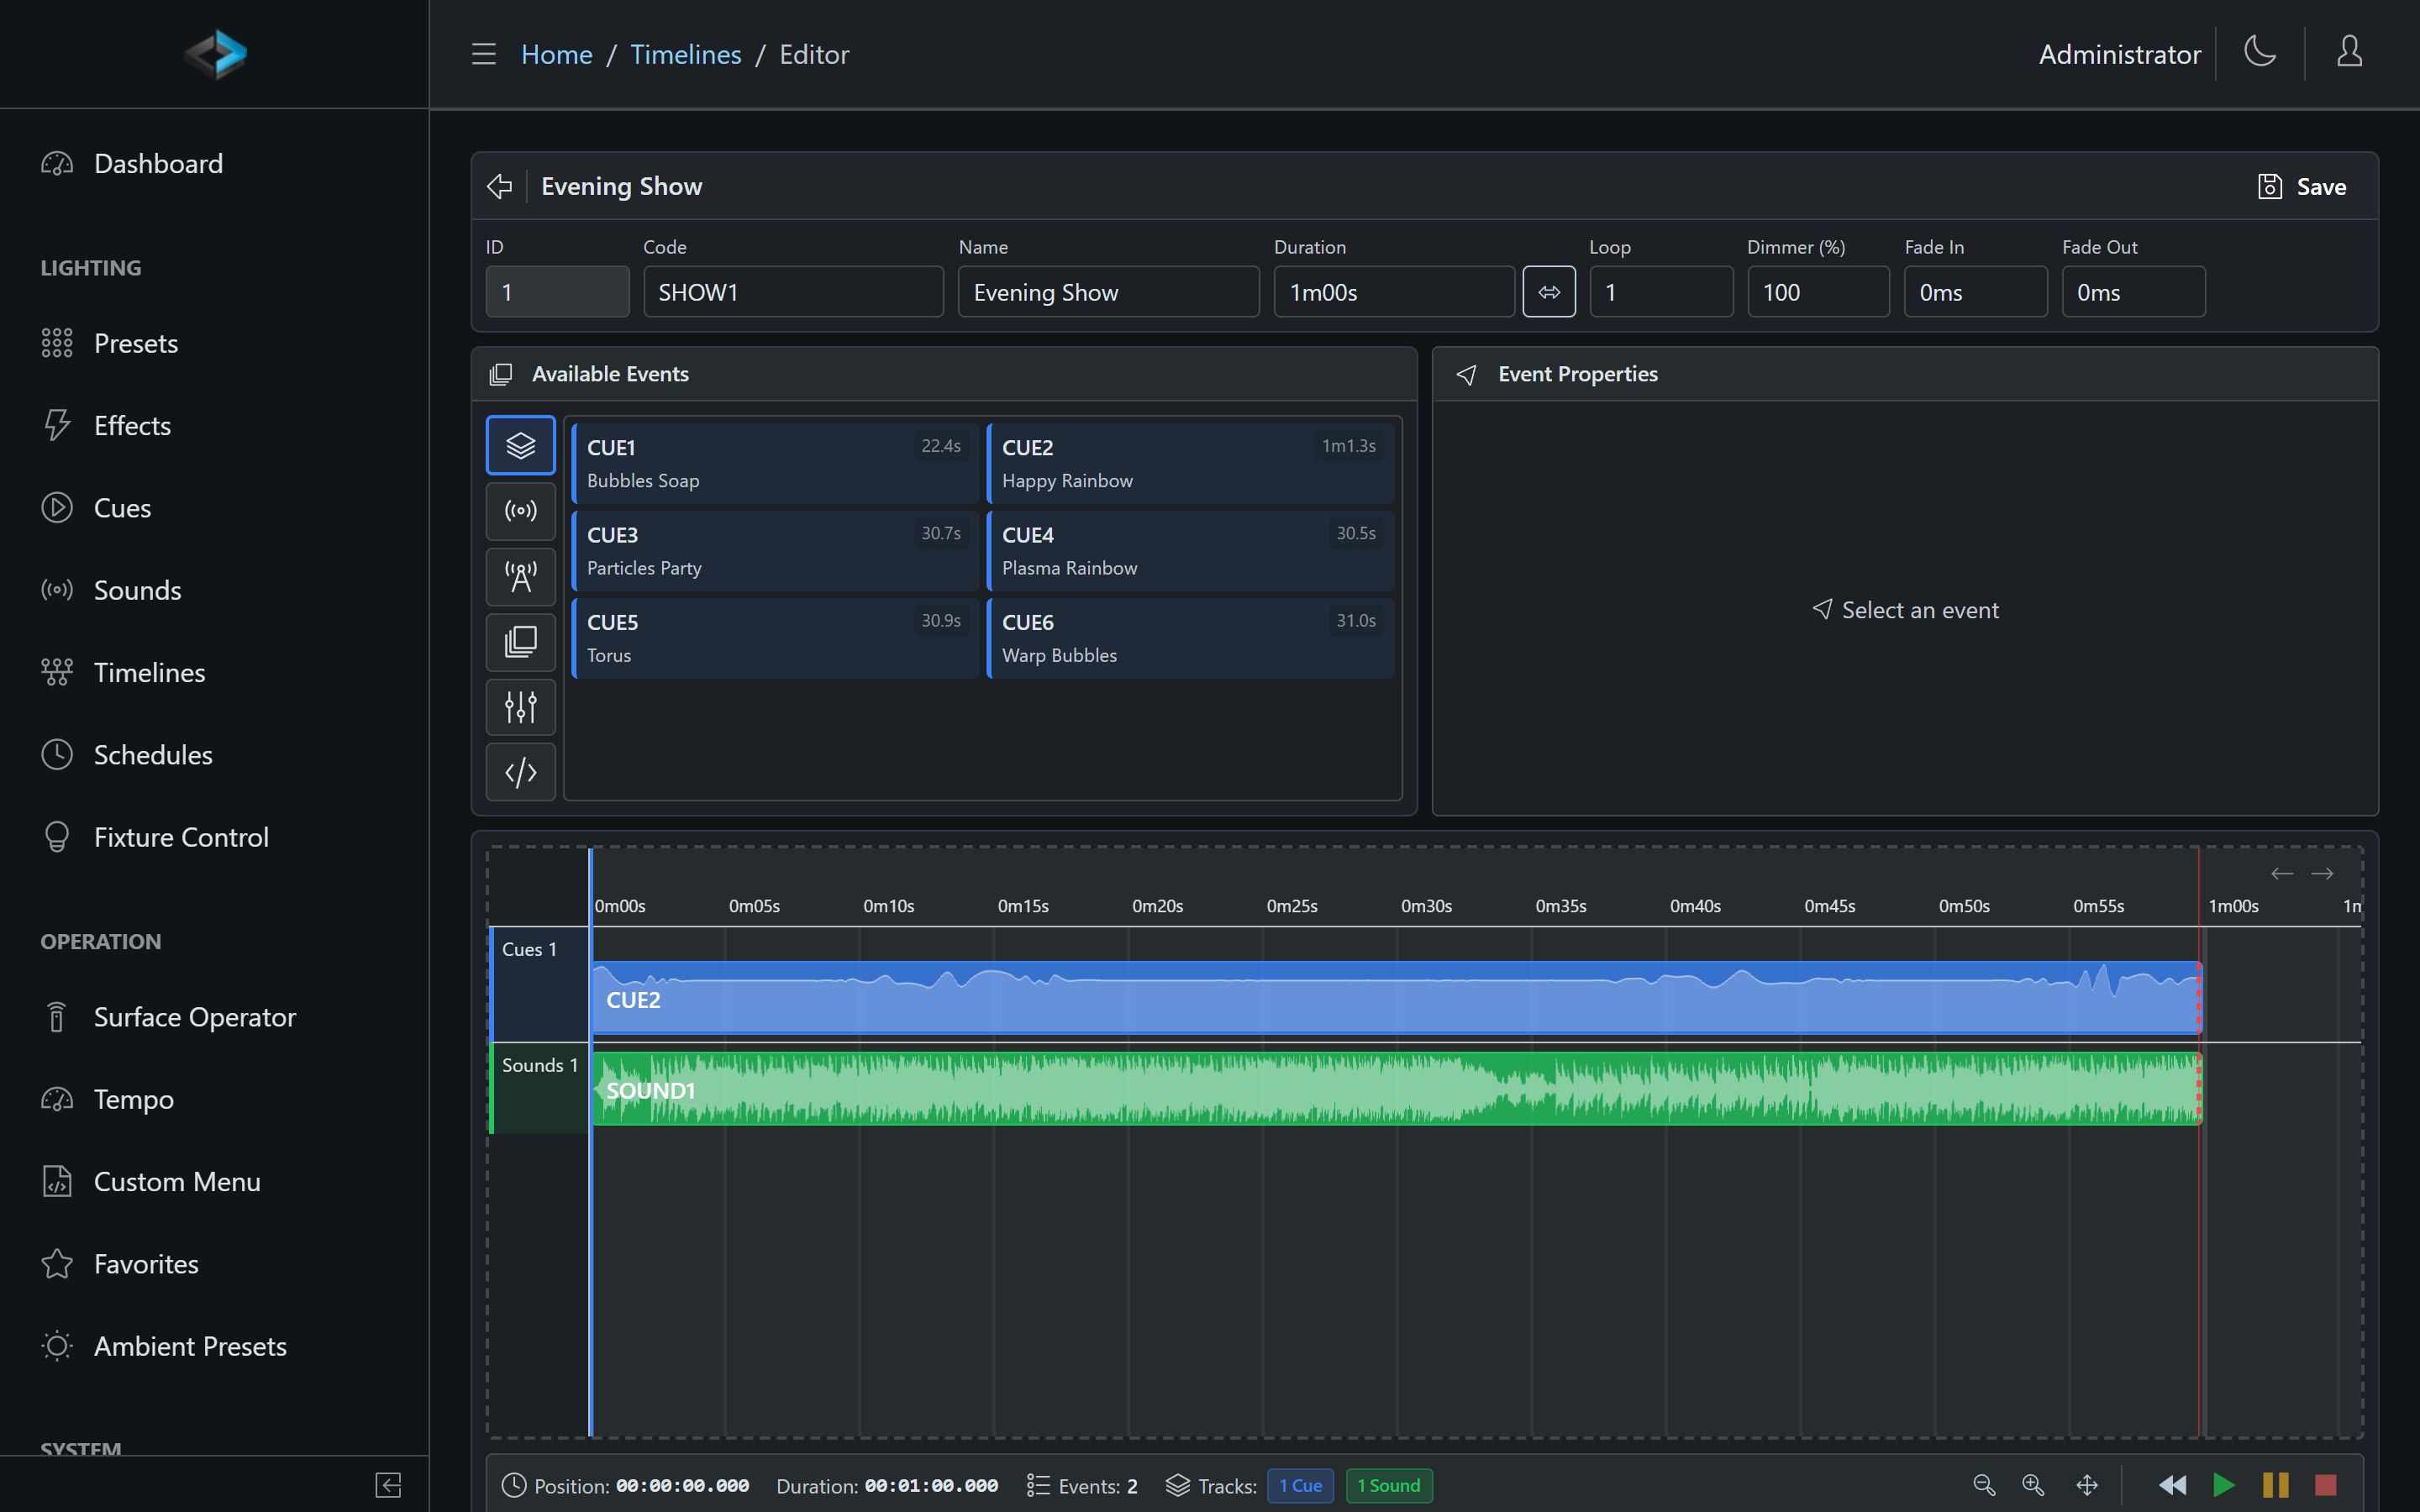The width and height of the screenshot is (2420, 1512).
Task: Stop the timeline playback
Action: pos(2326,1485)
